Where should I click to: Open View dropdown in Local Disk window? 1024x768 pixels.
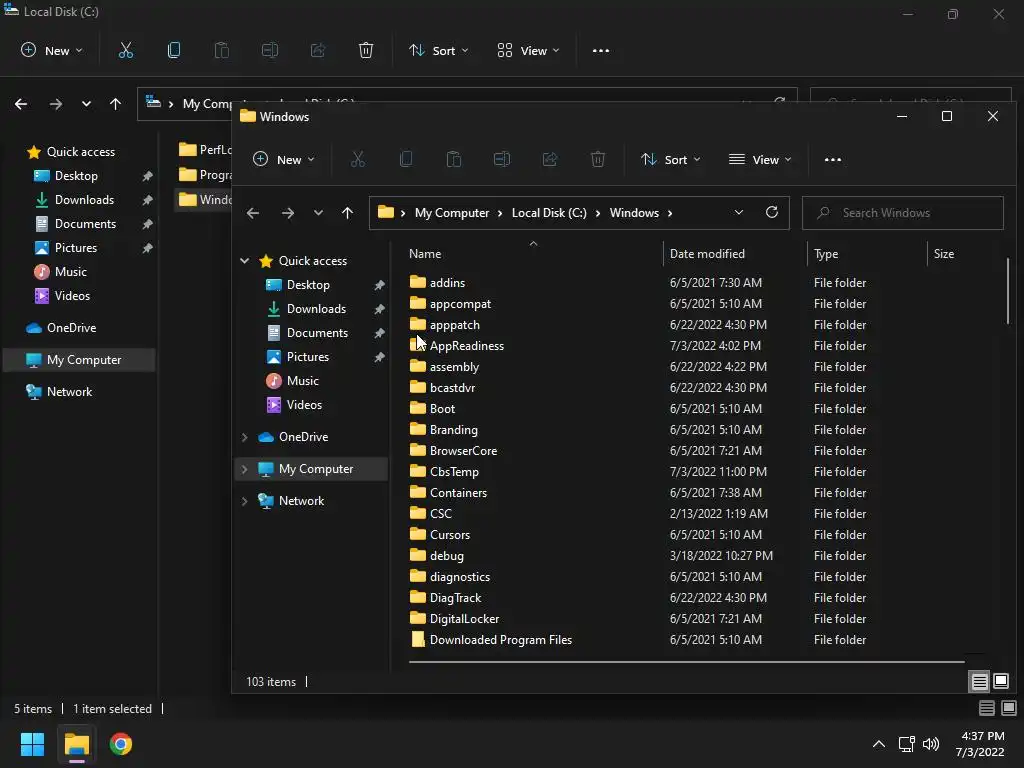[x=528, y=50]
